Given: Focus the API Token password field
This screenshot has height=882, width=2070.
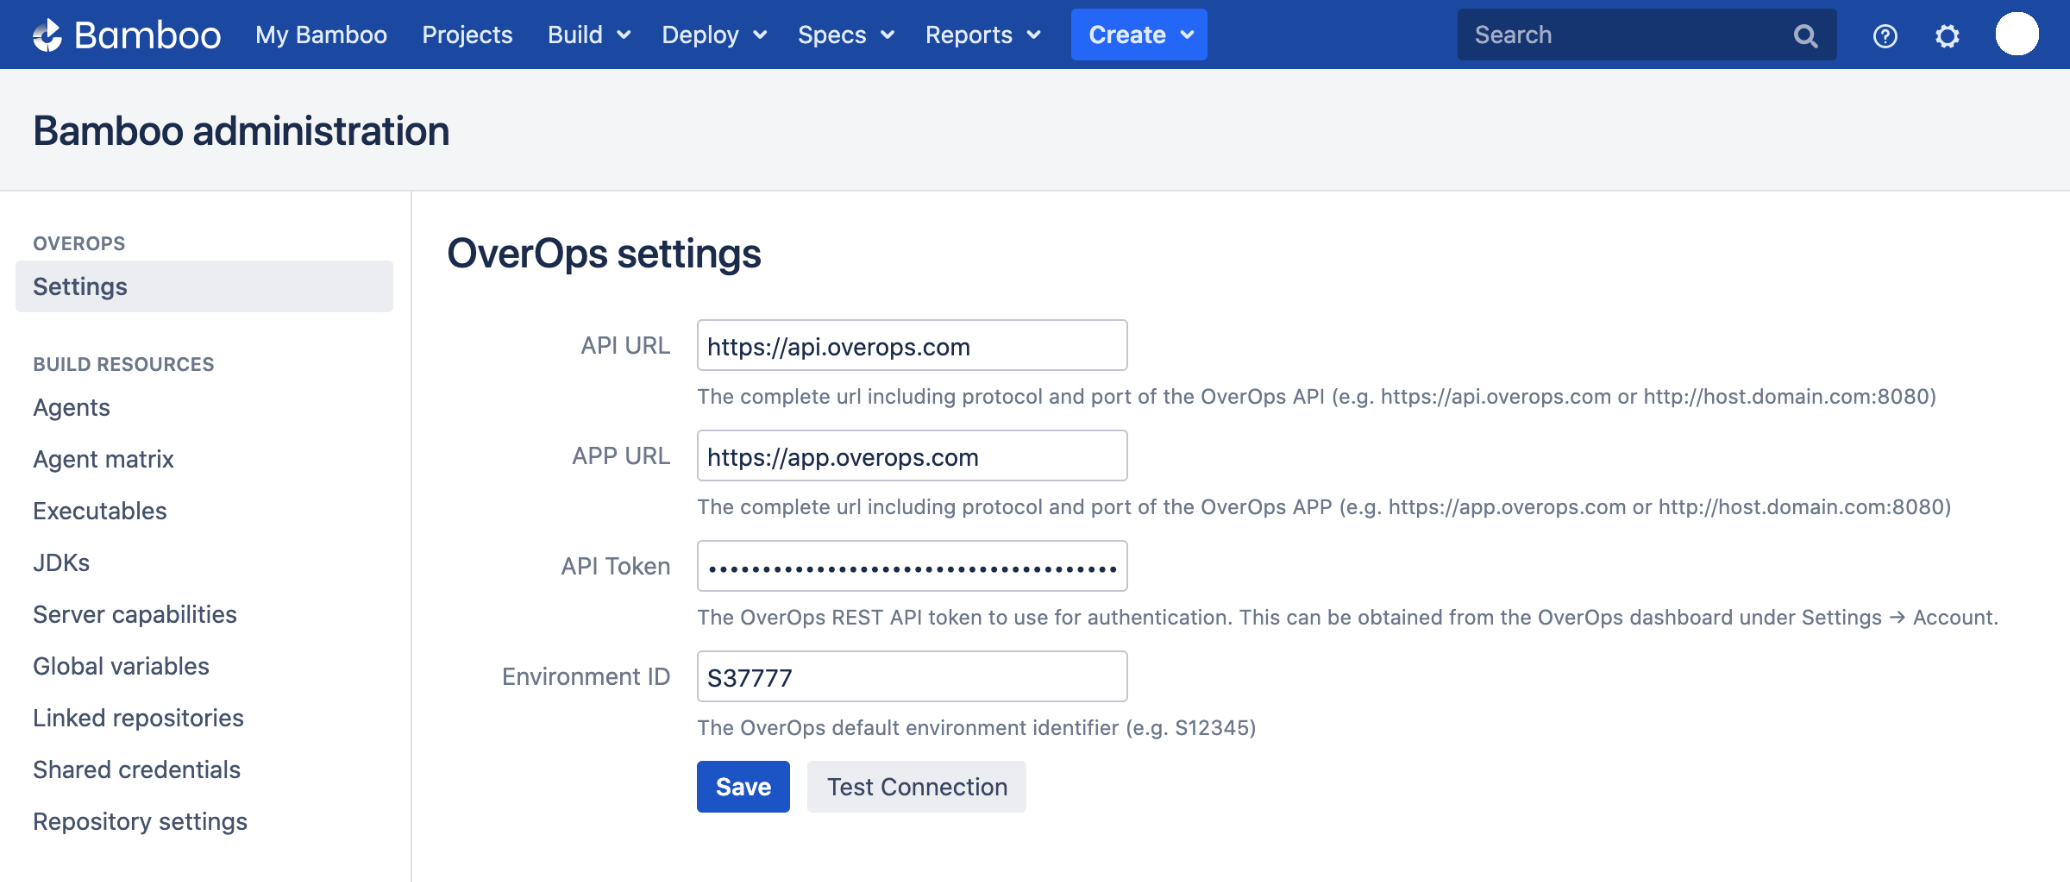Looking at the screenshot, I should pos(912,567).
